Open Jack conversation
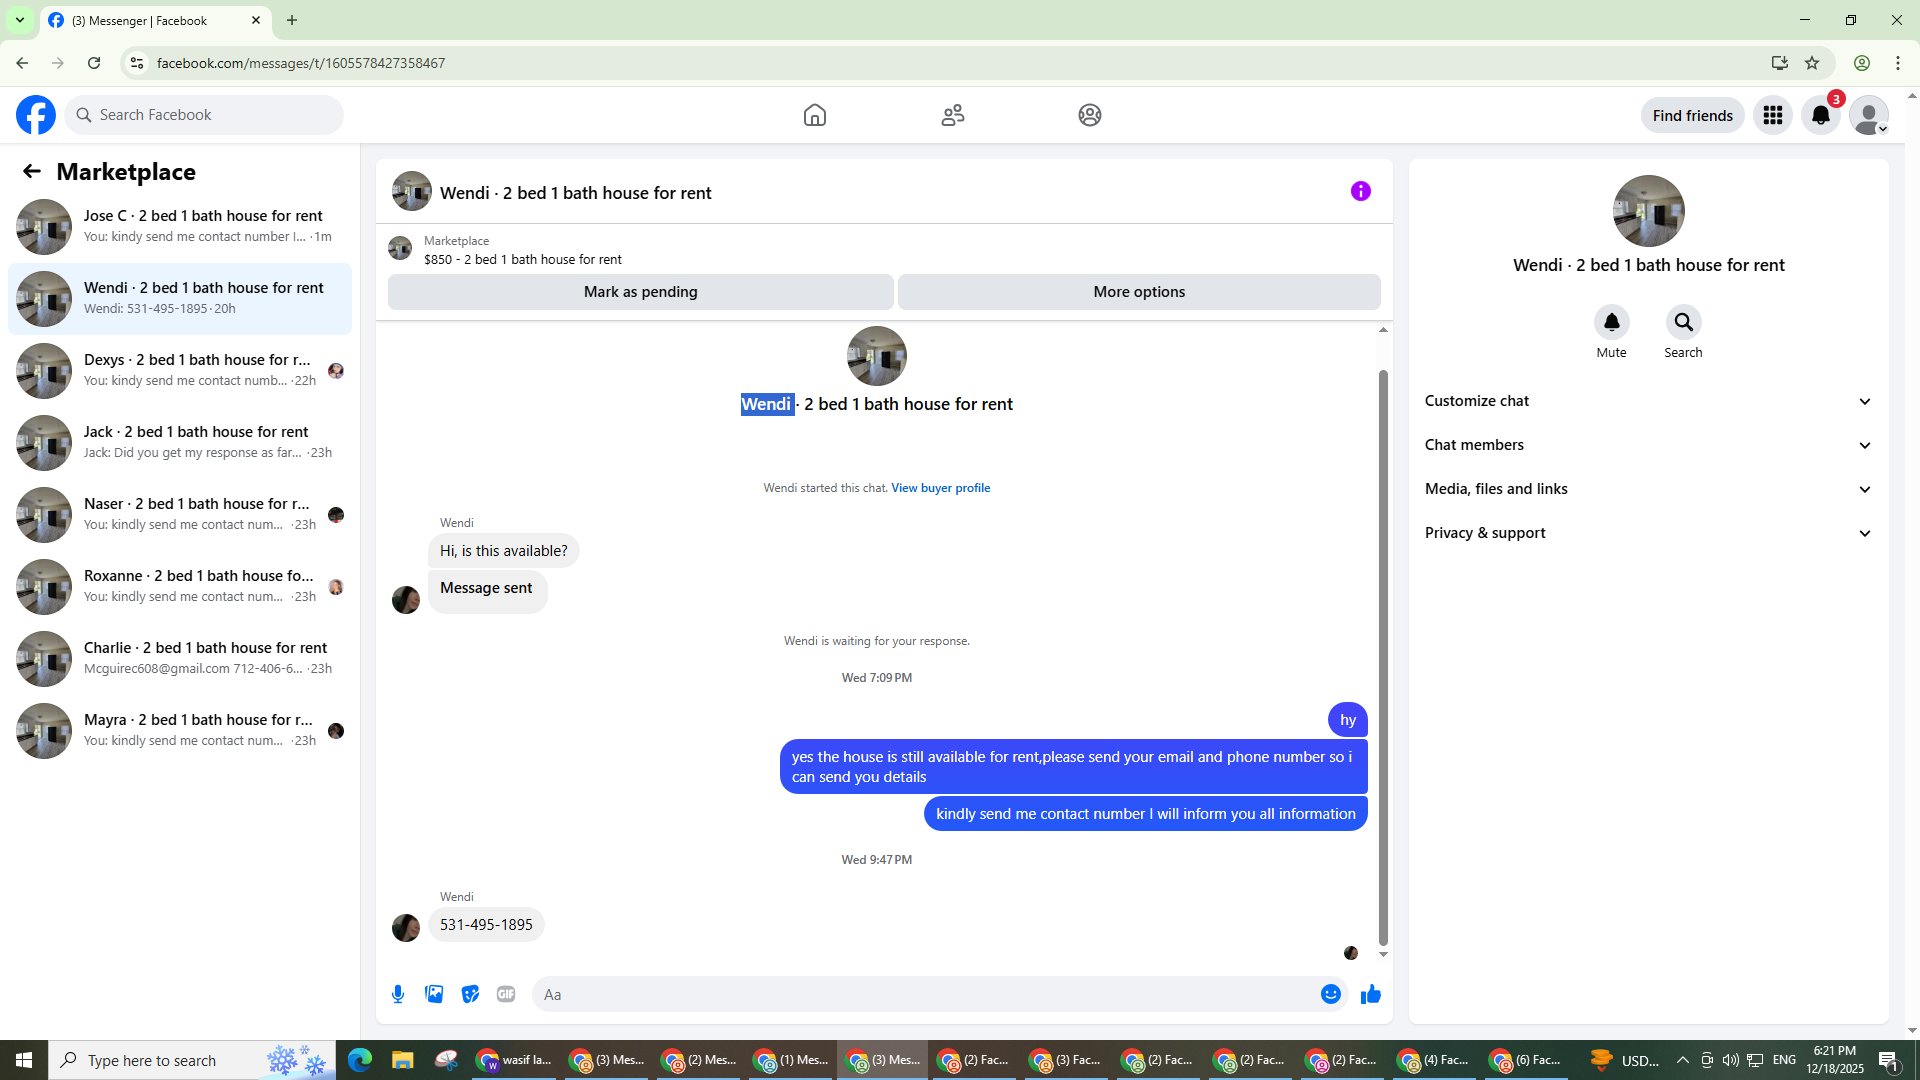 [x=180, y=443]
